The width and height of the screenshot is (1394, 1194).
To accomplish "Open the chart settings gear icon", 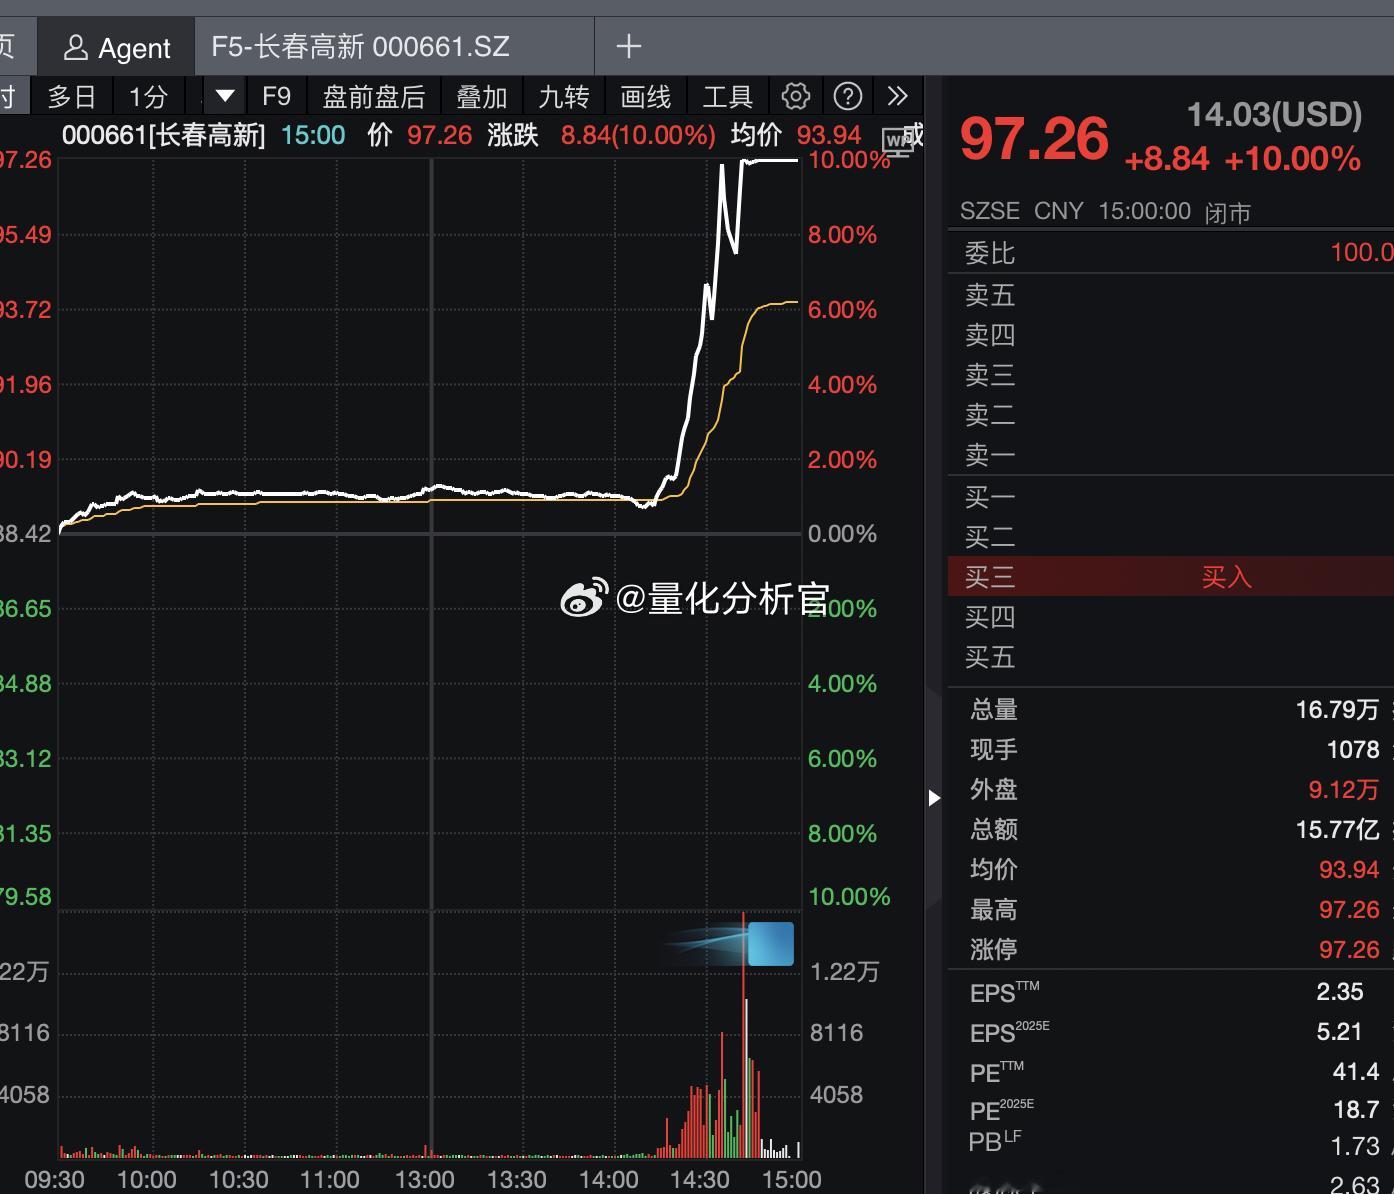I will 795,96.
